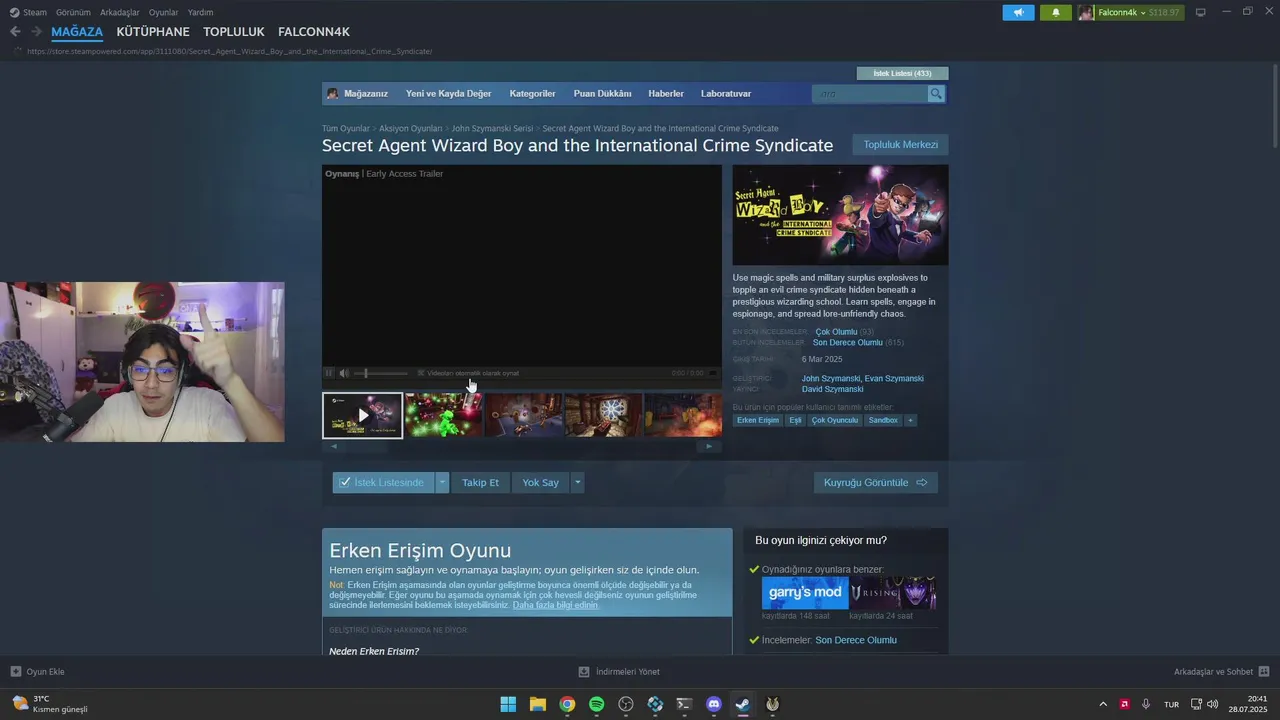Go back with the left arrow
Image resolution: width=1280 pixels, height=720 pixels.
tap(15, 32)
